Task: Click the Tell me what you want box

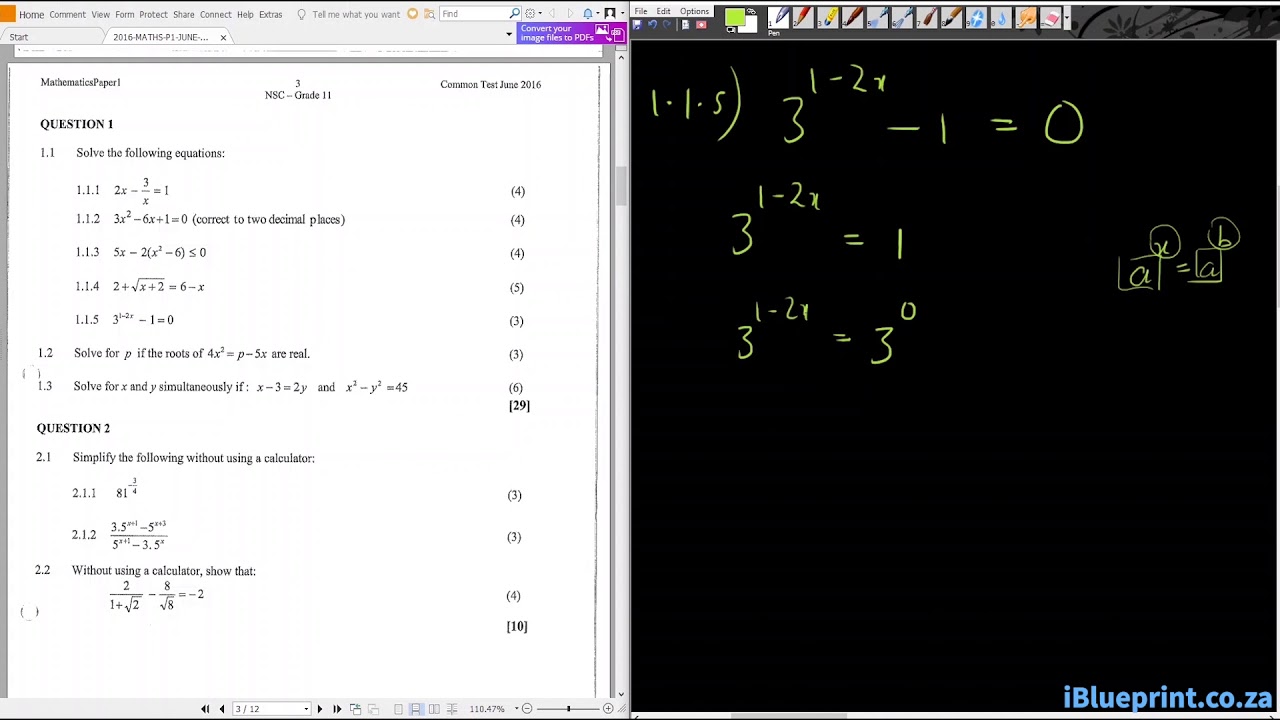Action: click(356, 14)
